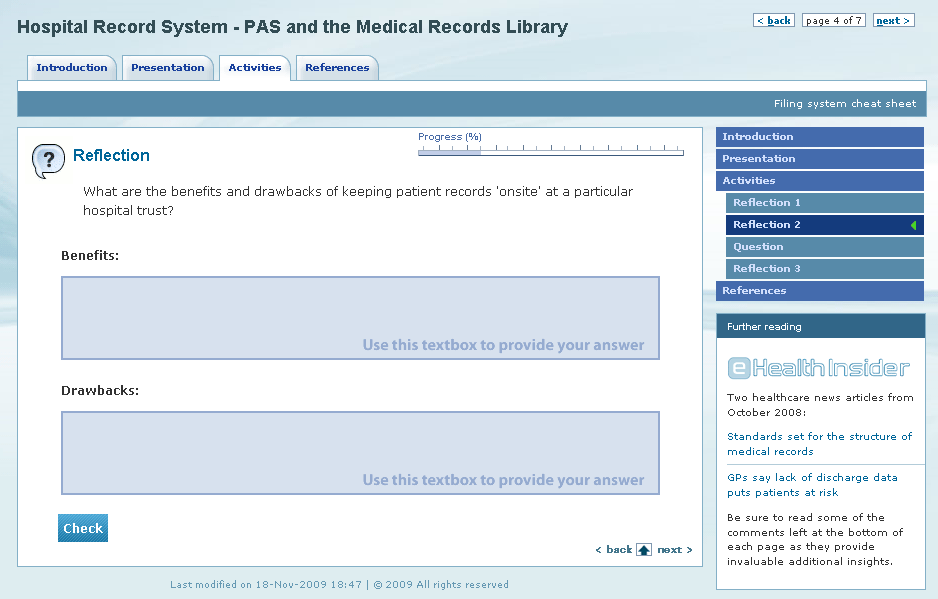938x599 pixels.
Task: Click the Reflection heading text
Action: click(111, 156)
